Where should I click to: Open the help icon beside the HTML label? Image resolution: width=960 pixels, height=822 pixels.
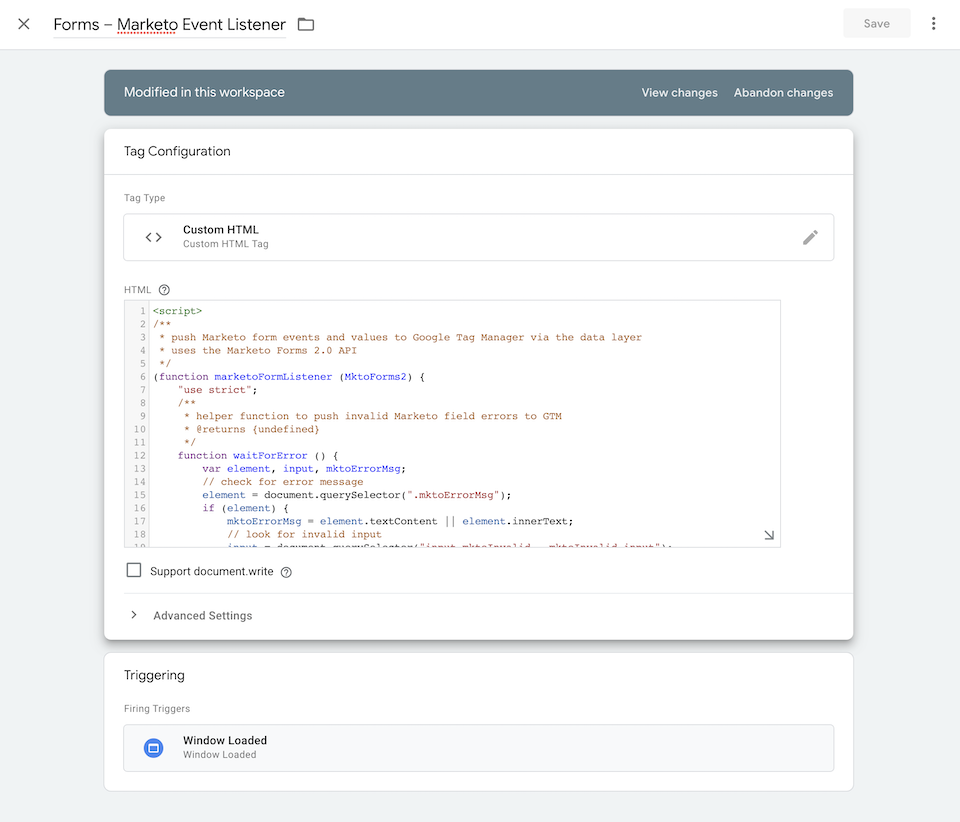[164, 290]
